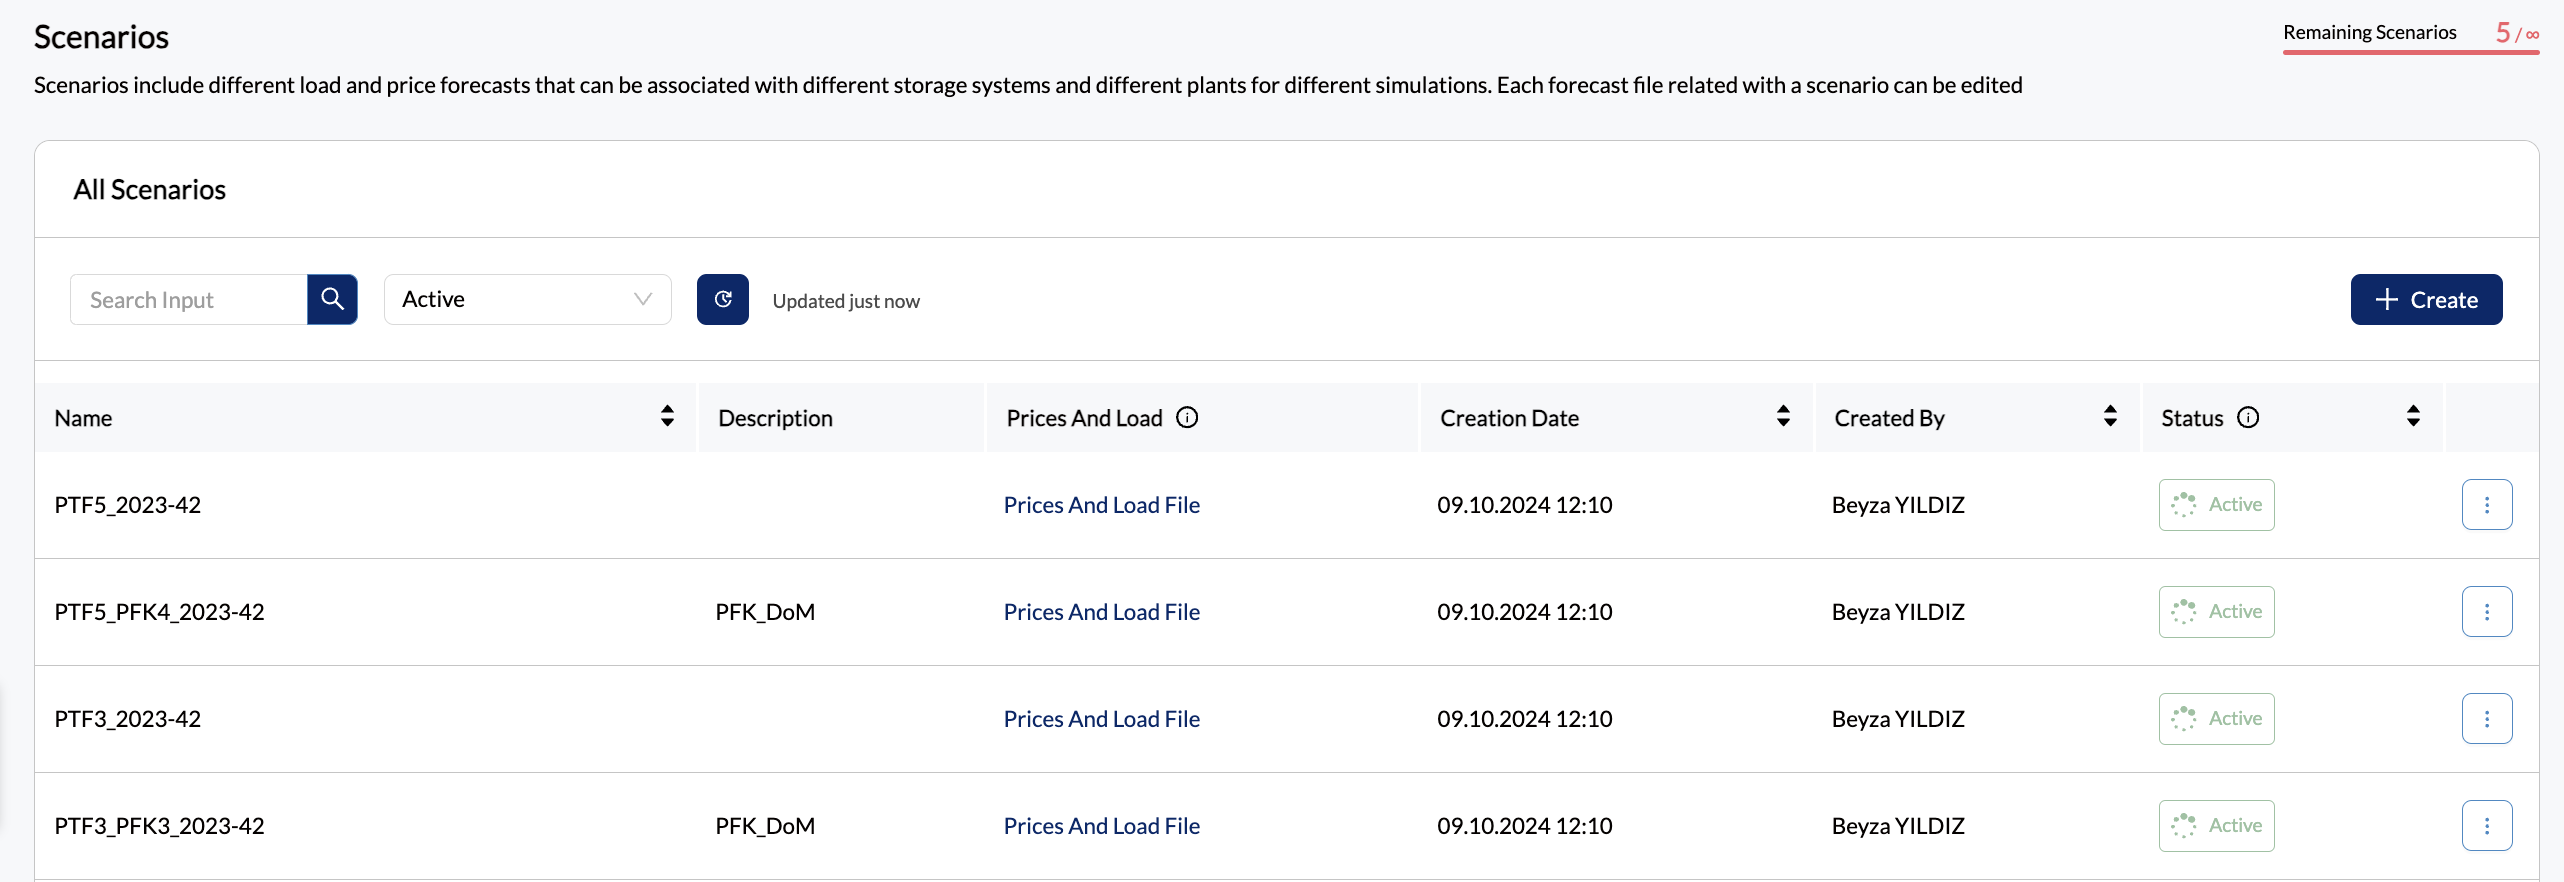Click the Active status badge of PTF5_2023-42
Screen dimensions: 2564x882
[x=2216, y=505]
